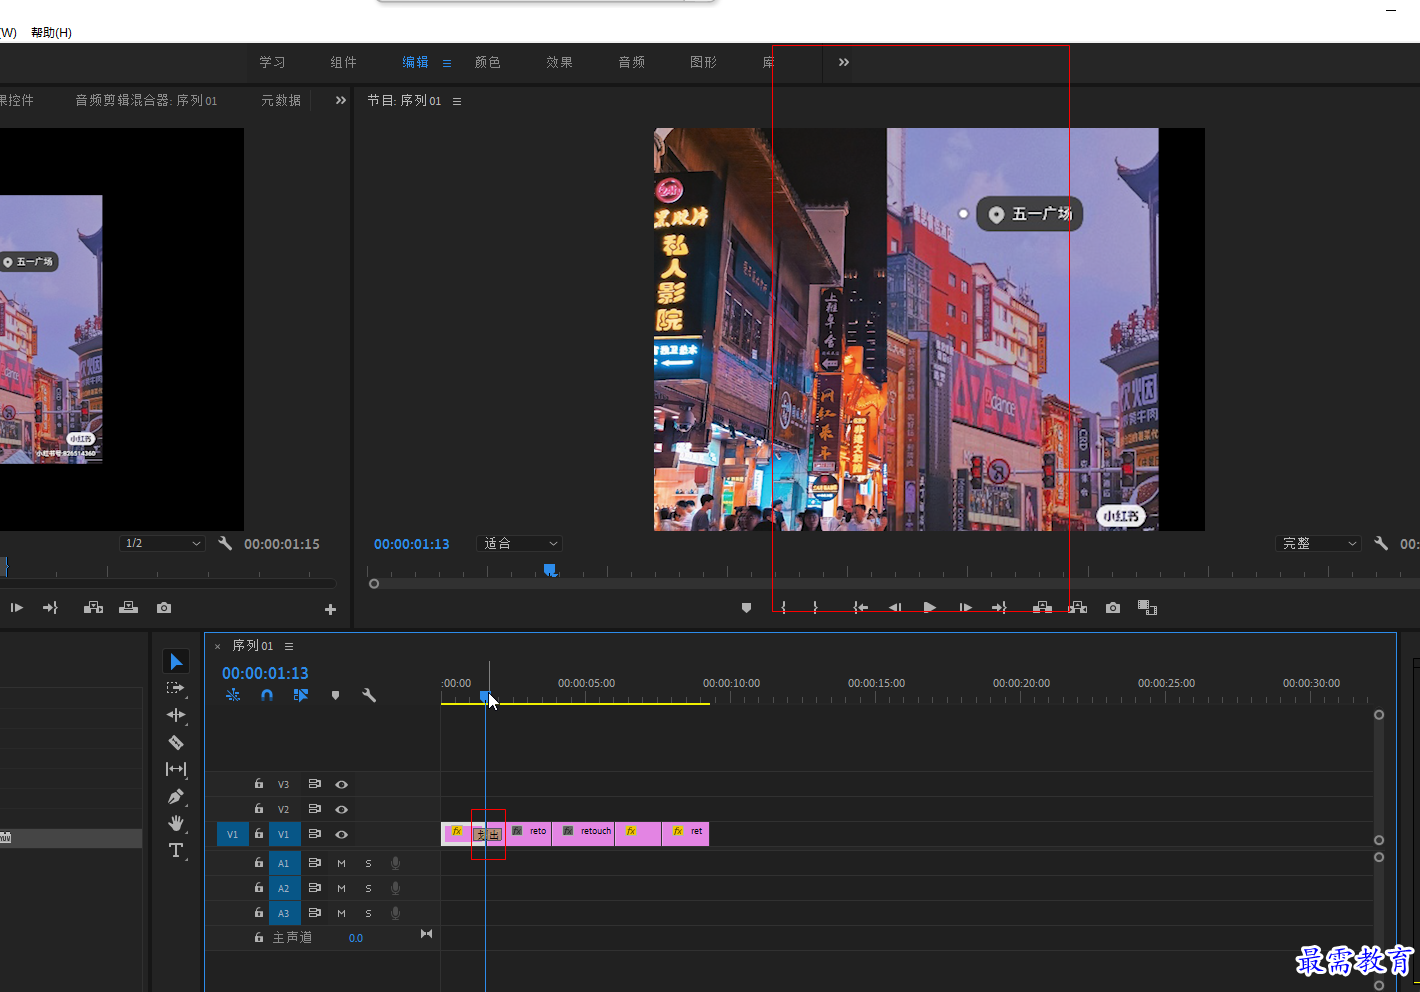This screenshot has height=992, width=1420.
Task: Switch to the 图形 workspace
Action: (x=703, y=62)
